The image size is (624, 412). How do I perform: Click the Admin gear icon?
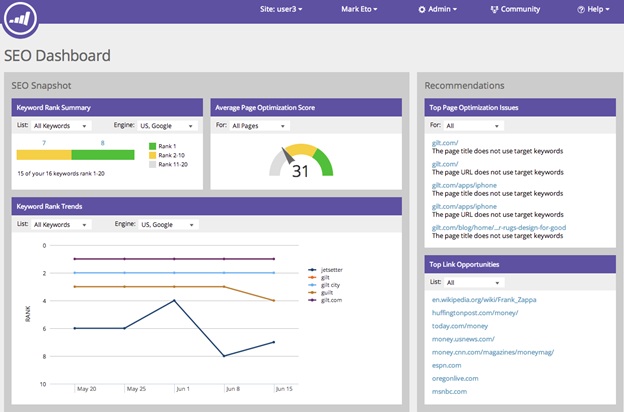(422, 10)
